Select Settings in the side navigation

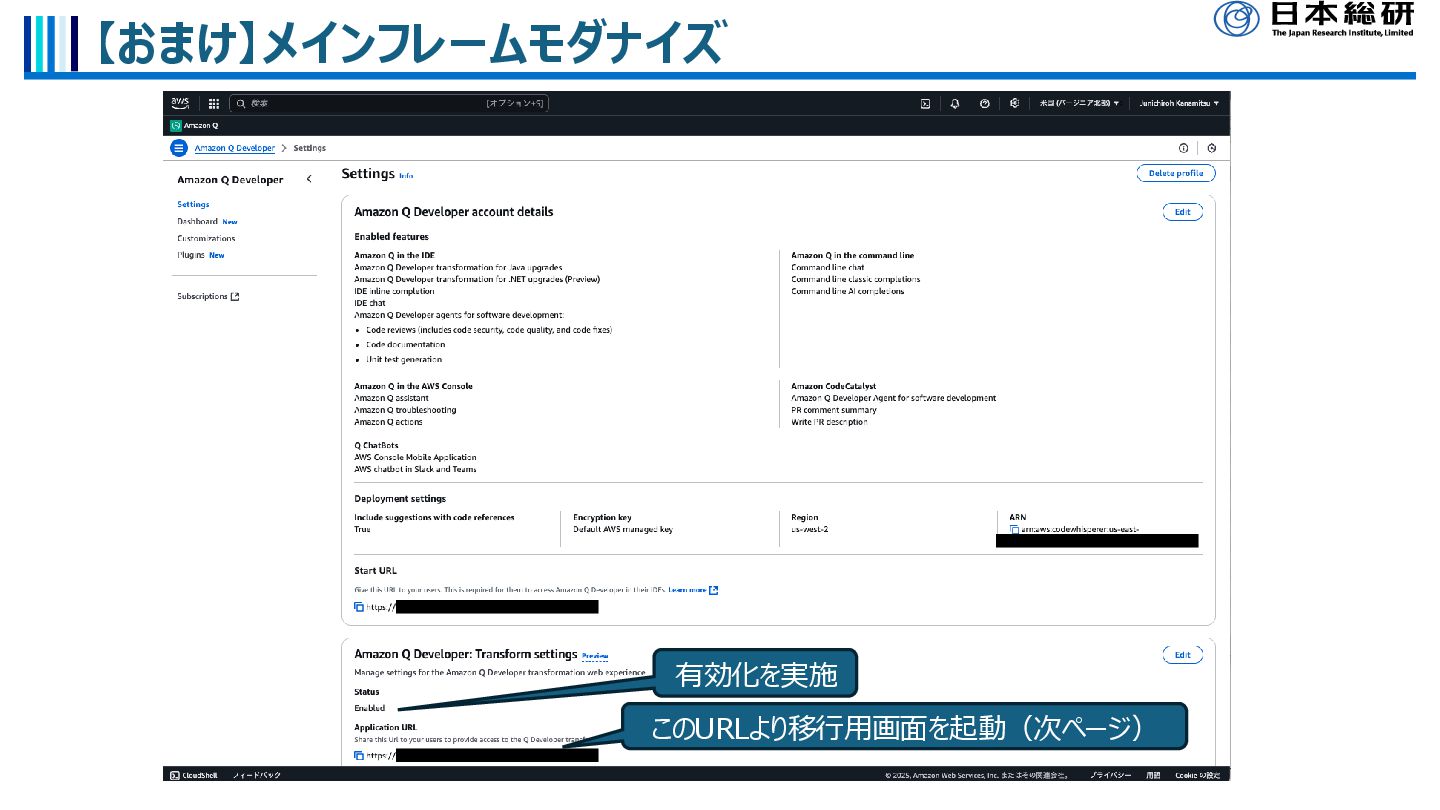click(193, 204)
